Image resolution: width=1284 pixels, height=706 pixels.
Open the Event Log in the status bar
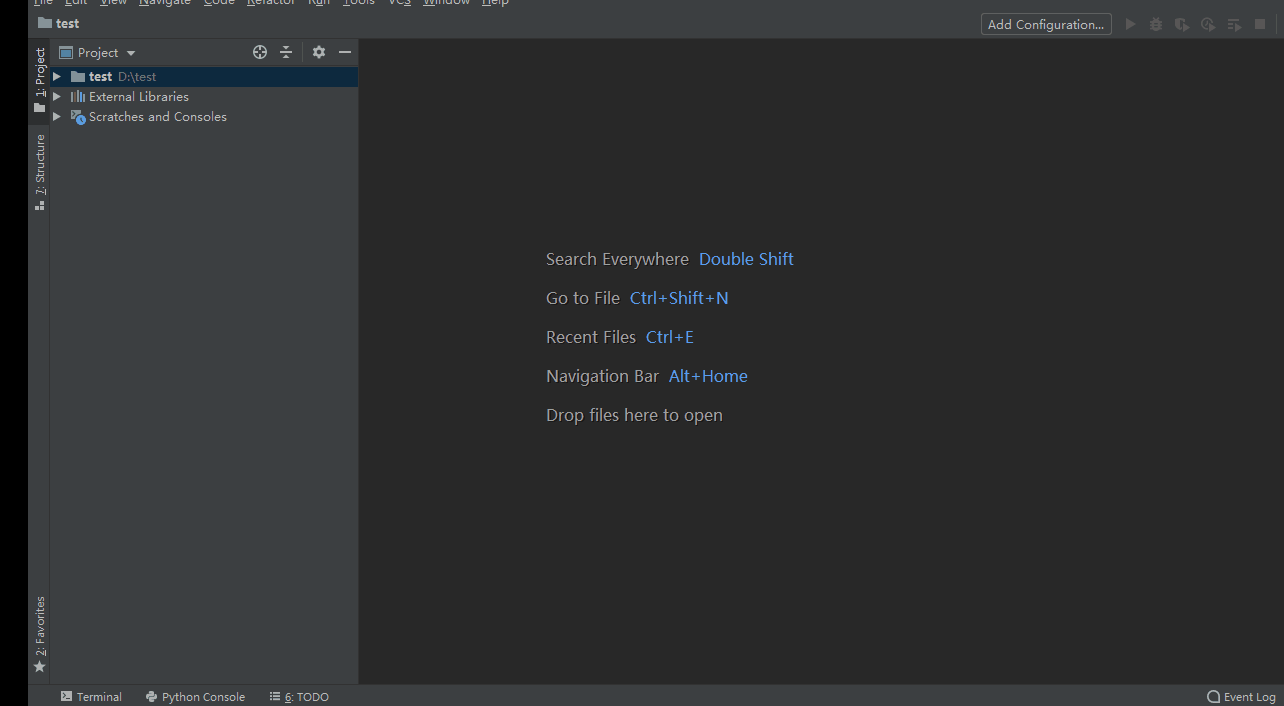point(1242,697)
